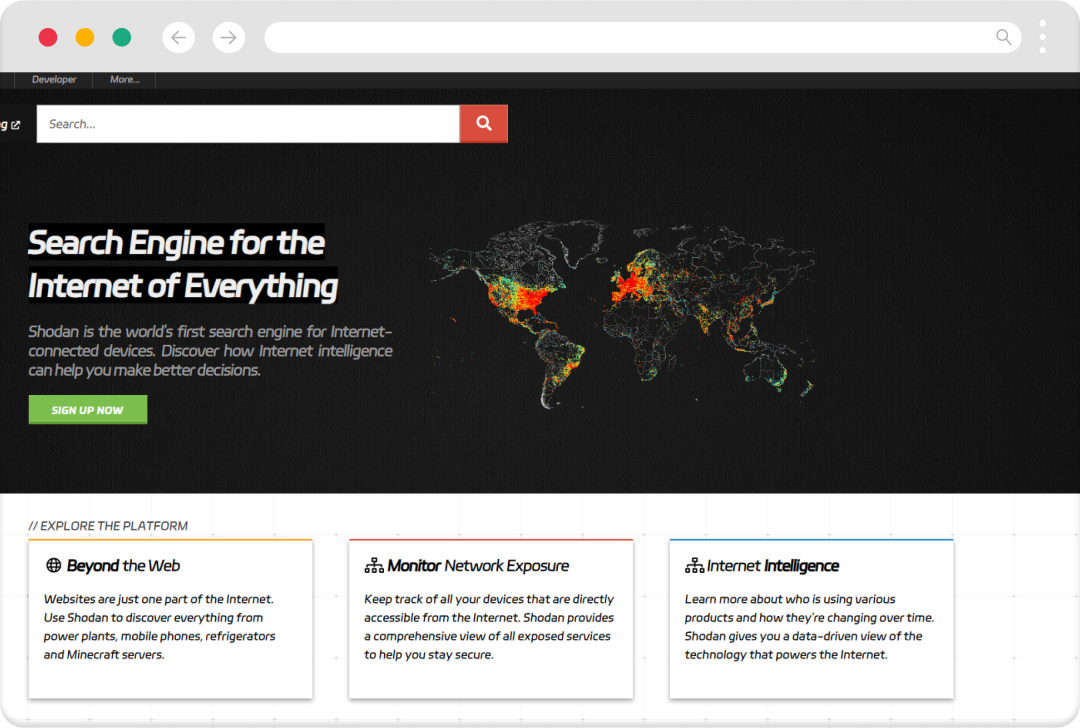Click the browser forward arrow button
This screenshot has height=728, width=1080.
pos(229,37)
